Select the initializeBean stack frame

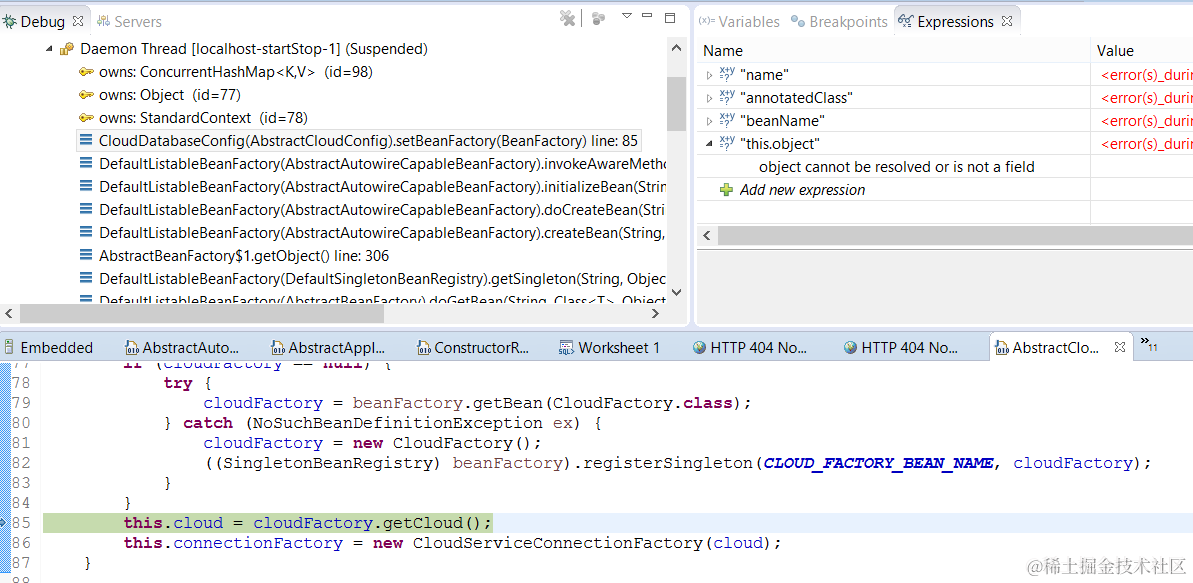[382, 187]
